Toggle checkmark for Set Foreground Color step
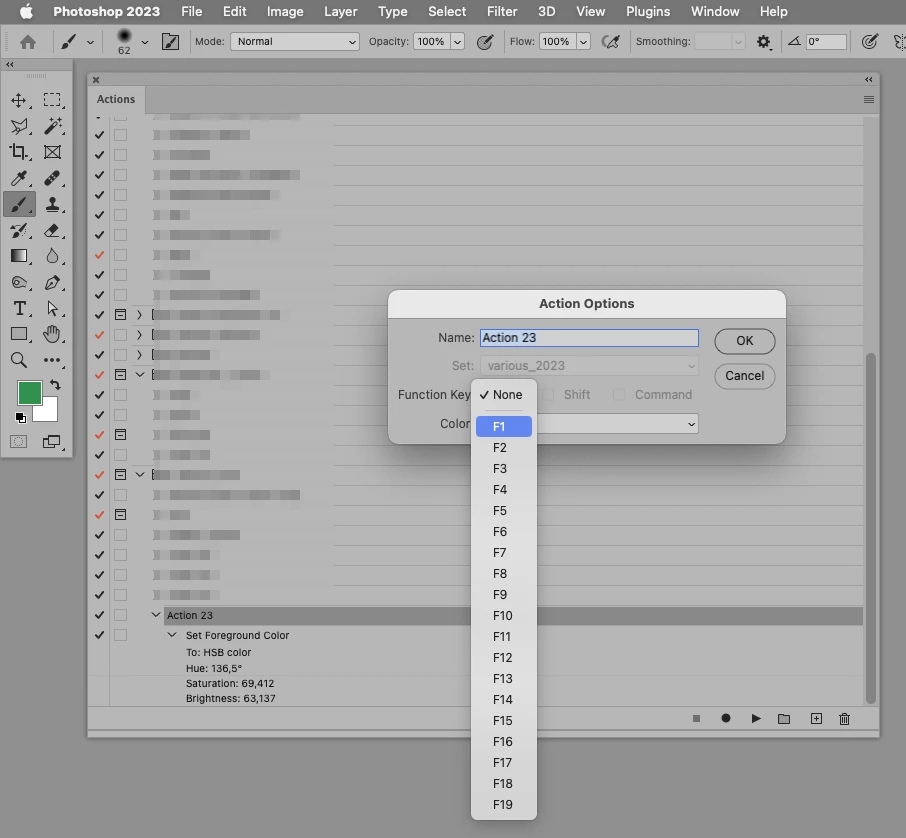The height and width of the screenshot is (838, 906). [x=99, y=635]
